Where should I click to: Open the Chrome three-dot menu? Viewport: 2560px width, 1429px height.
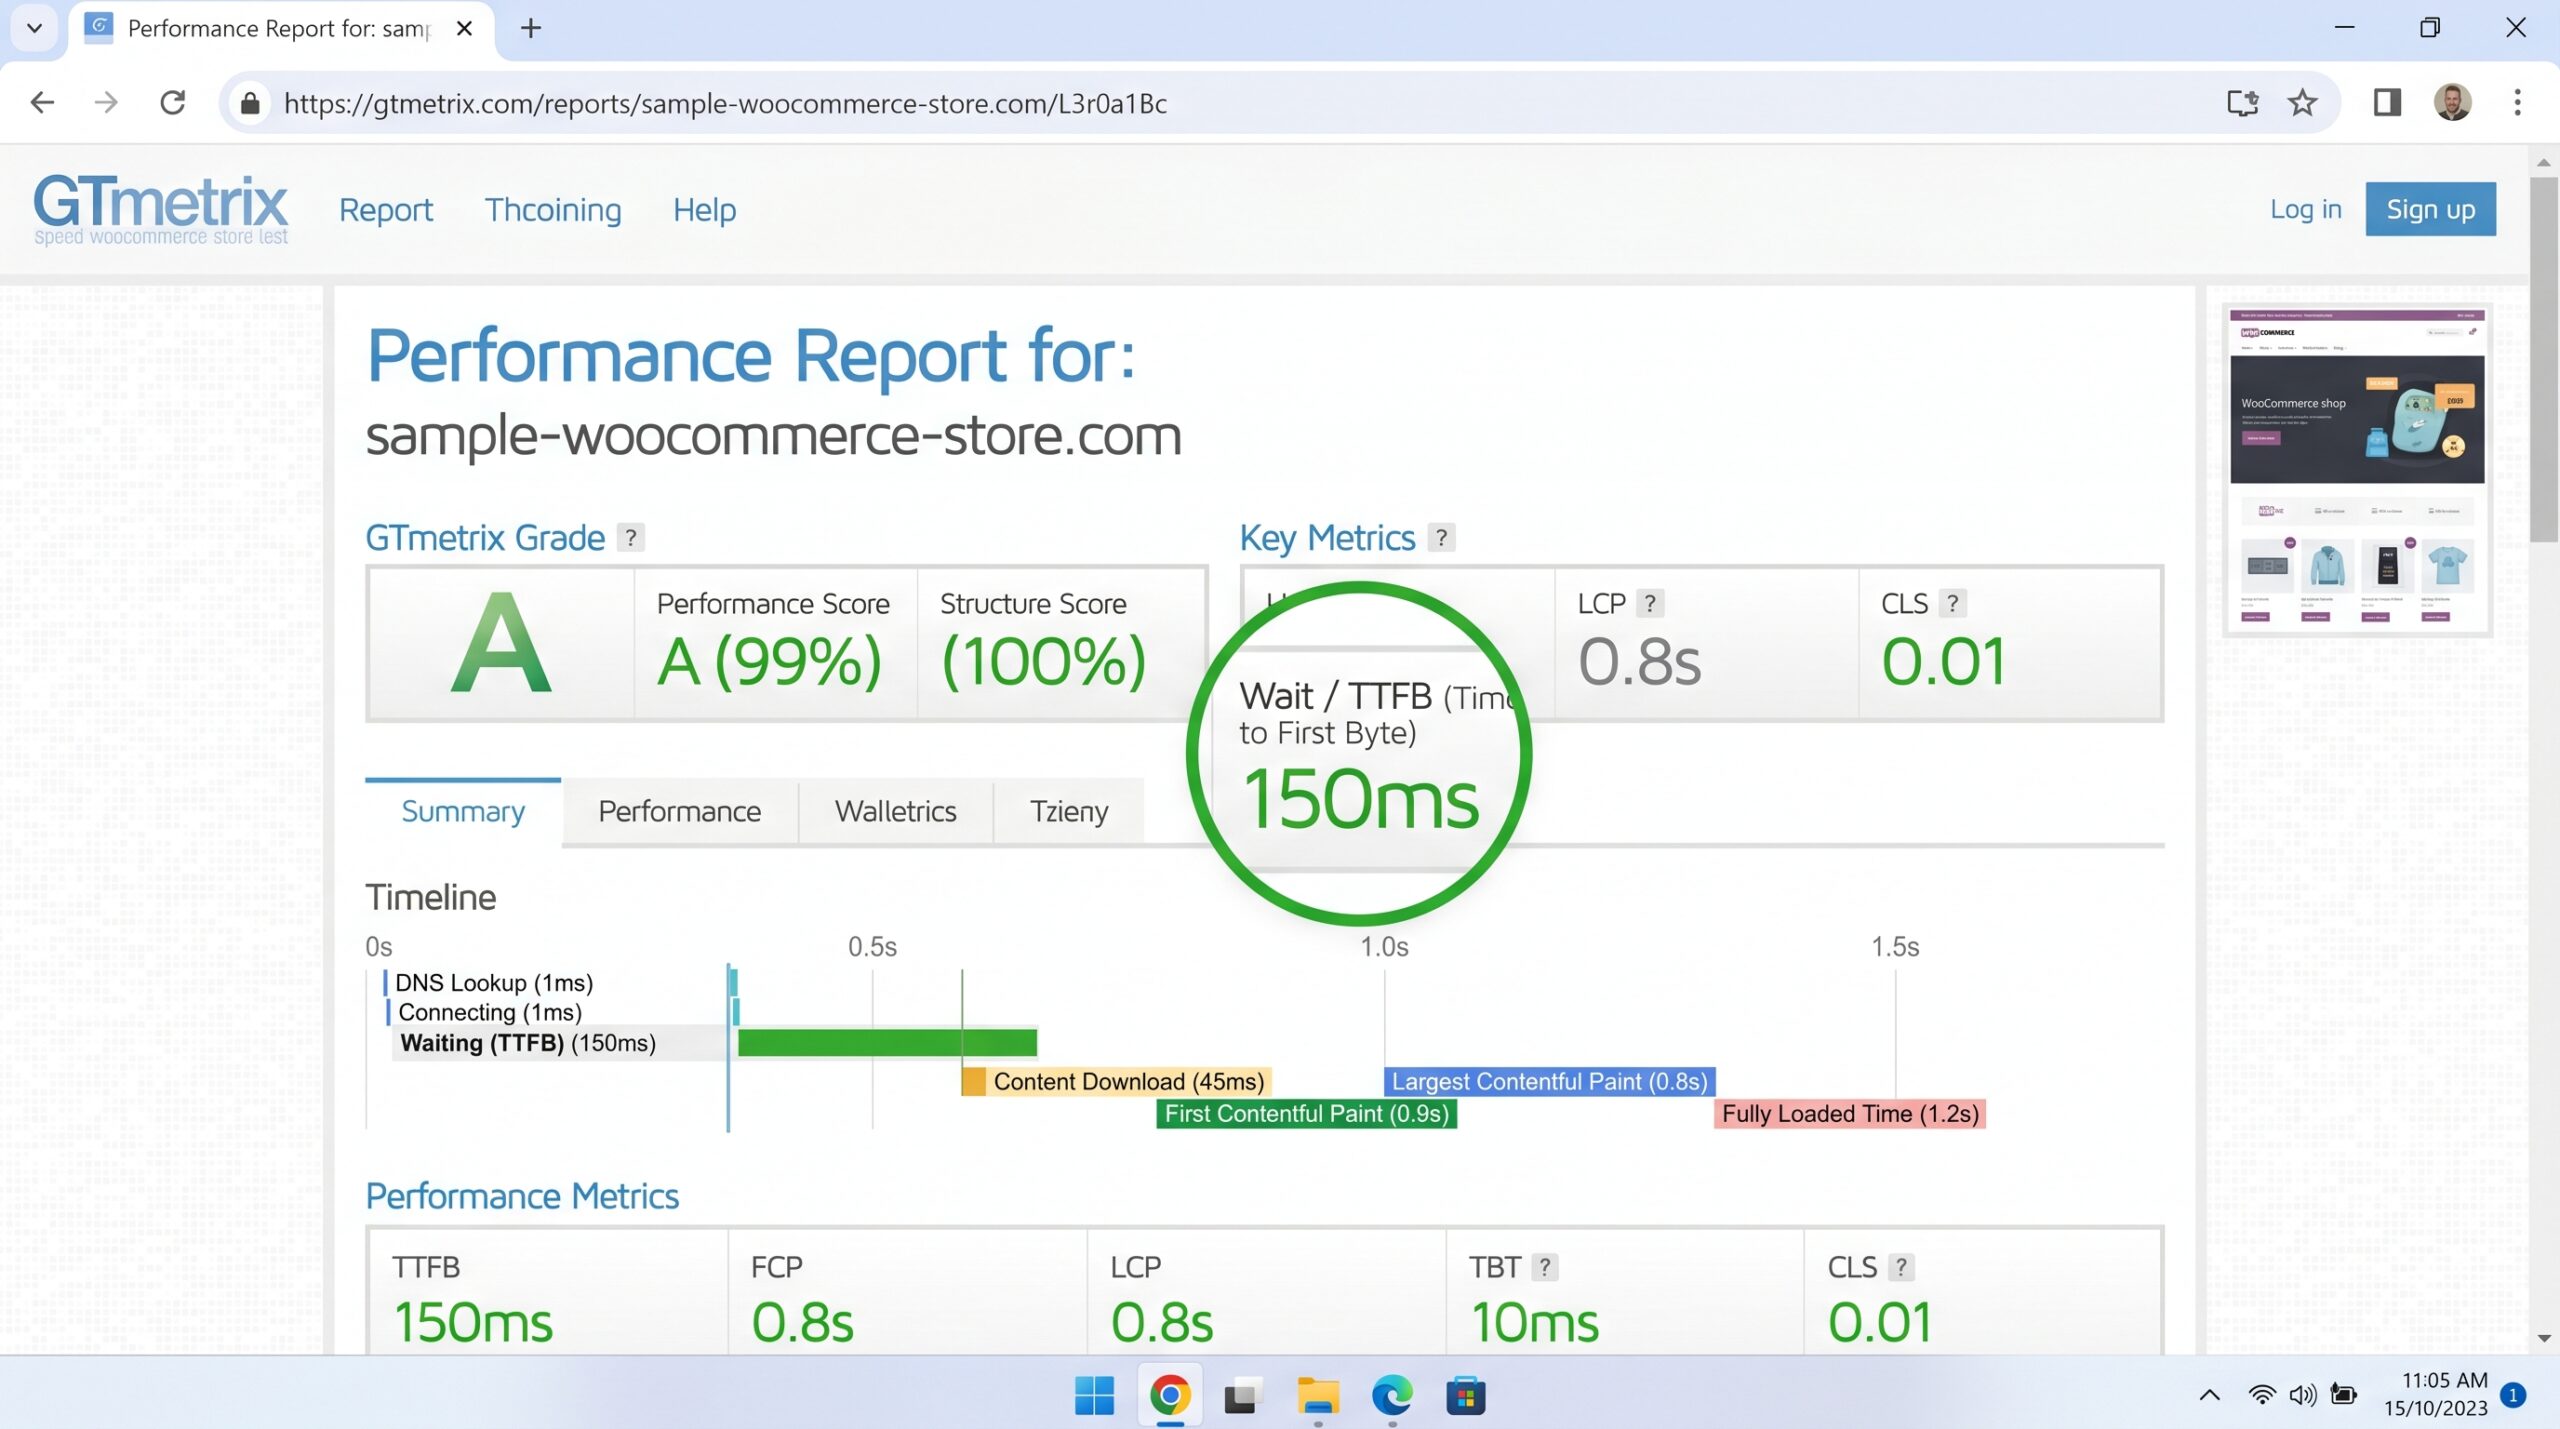[2517, 103]
